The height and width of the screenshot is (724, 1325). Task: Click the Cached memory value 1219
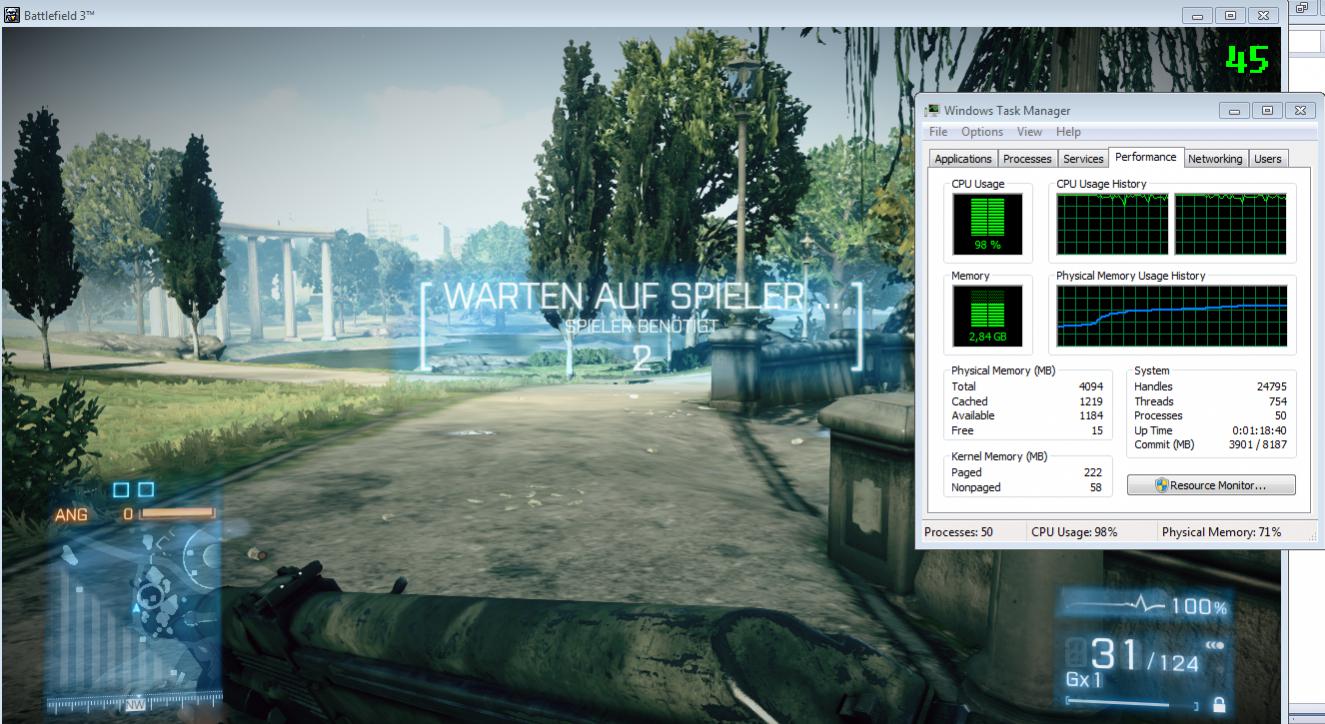[1090, 401]
